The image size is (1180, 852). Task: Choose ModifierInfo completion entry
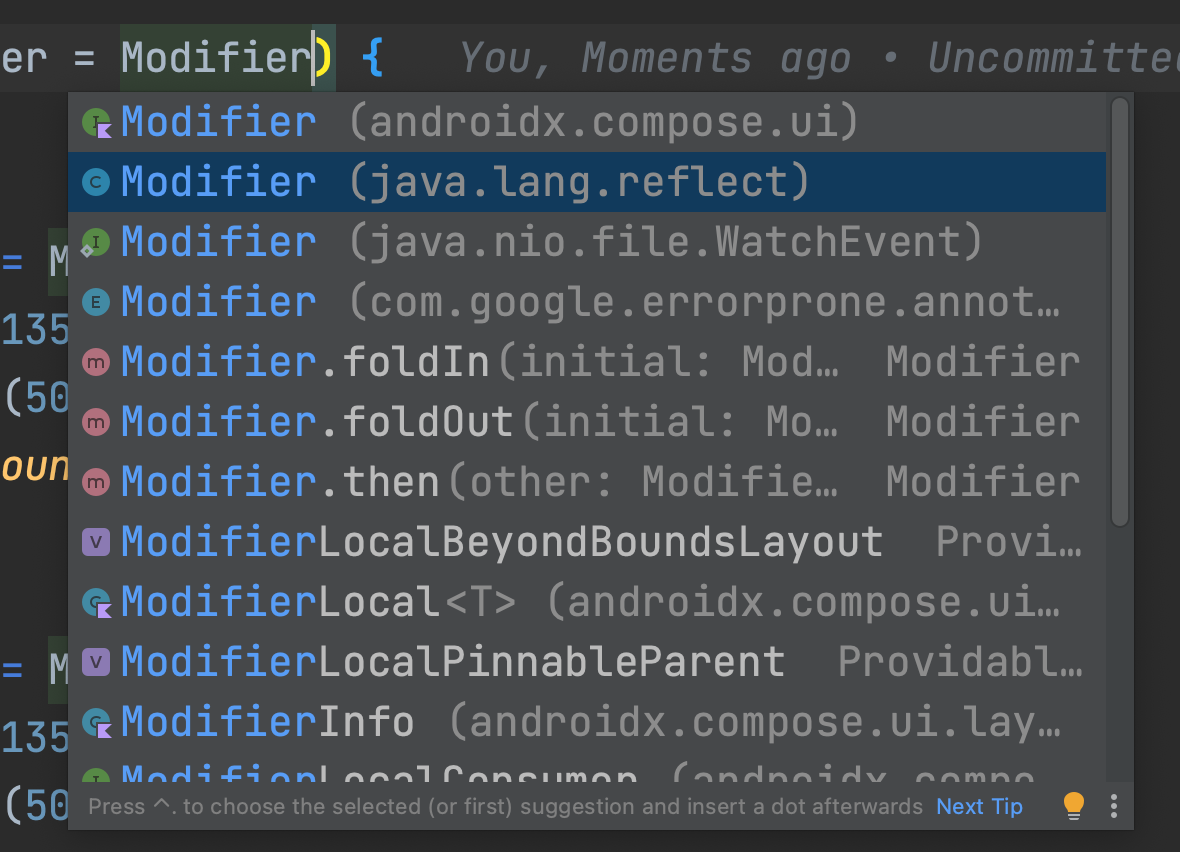[587, 722]
